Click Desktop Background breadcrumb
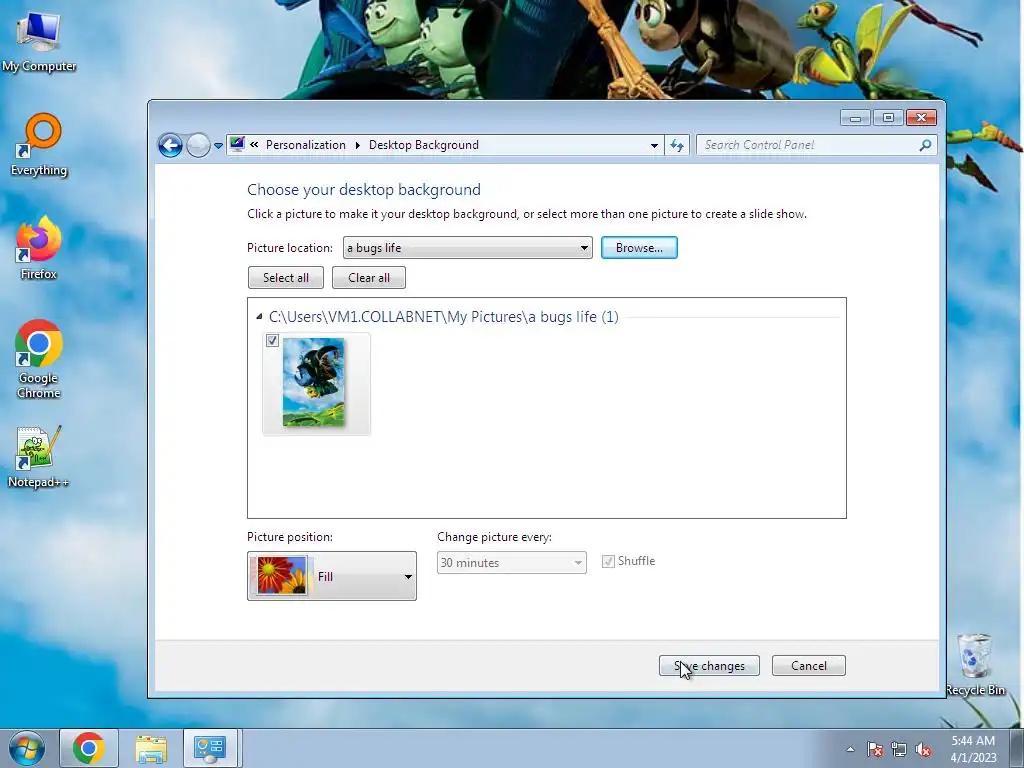Screen dimensions: 1024x768 point(424,145)
